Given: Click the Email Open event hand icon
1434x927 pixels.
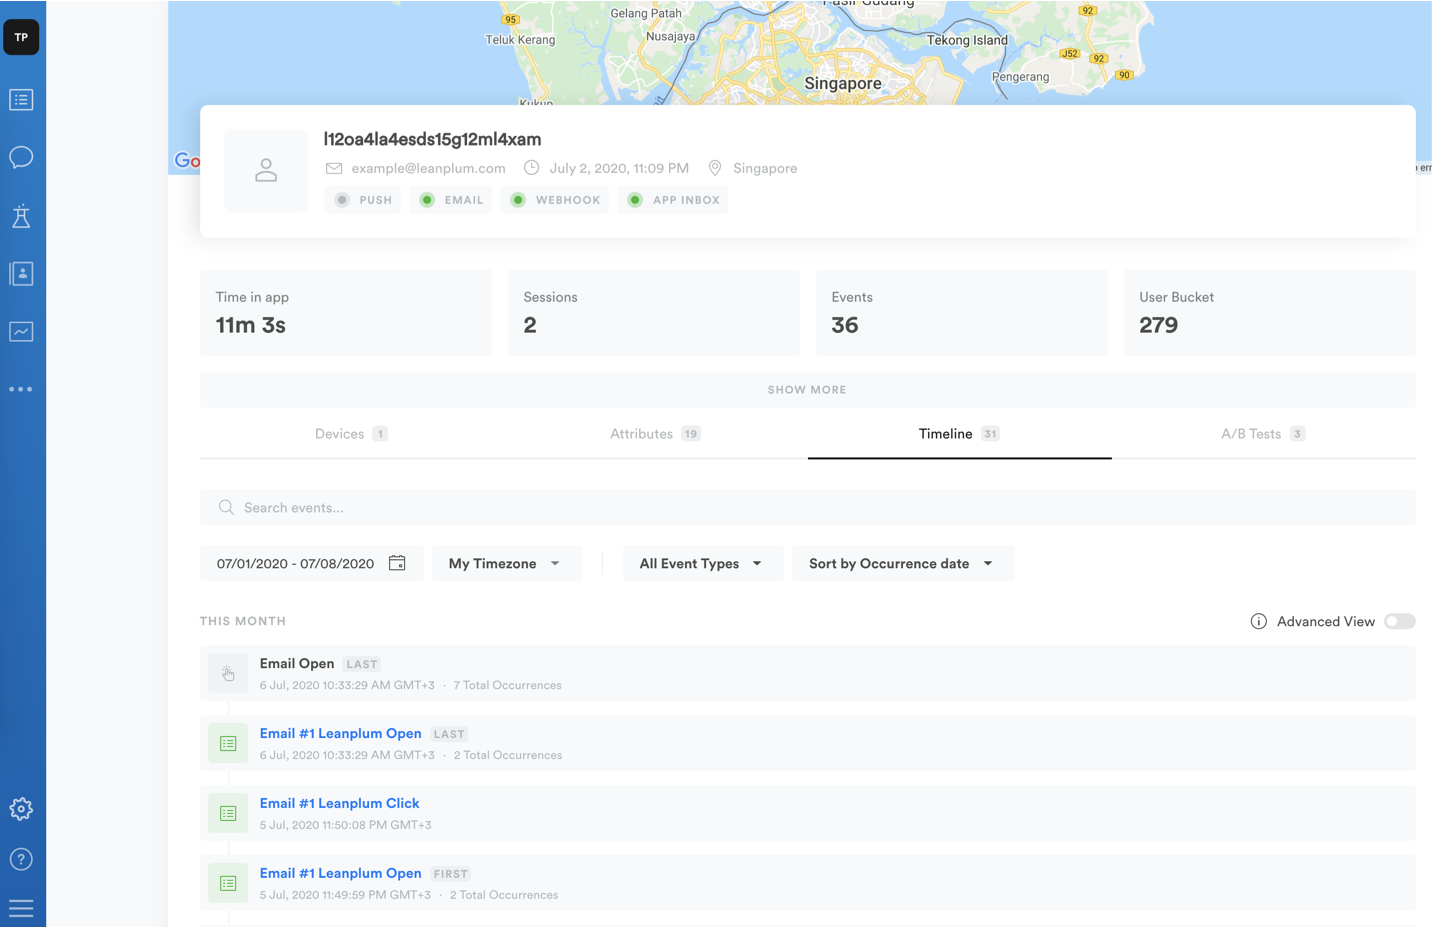Looking at the screenshot, I should [228, 673].
